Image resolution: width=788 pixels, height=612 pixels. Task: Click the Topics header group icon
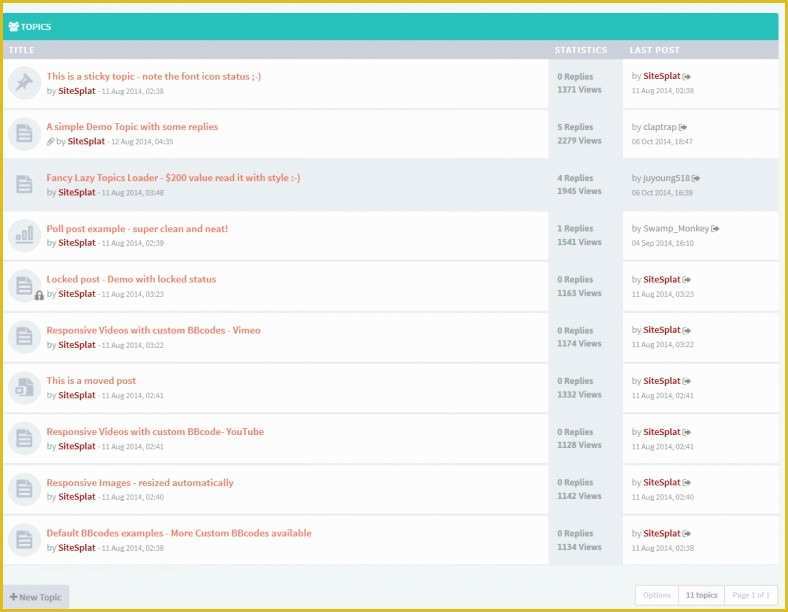pyautogui.click(x=14, y=27)
